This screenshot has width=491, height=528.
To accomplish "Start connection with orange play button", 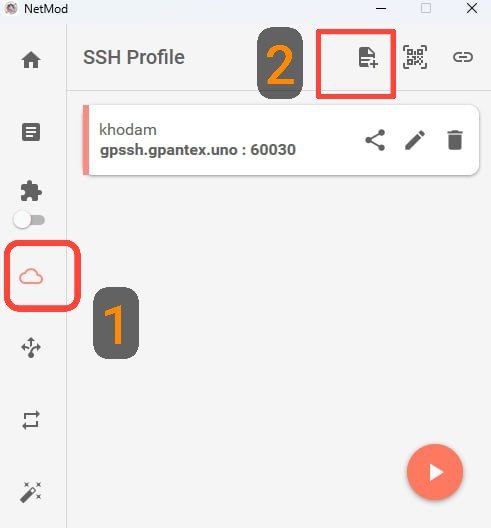I will [x=435, y=472].
